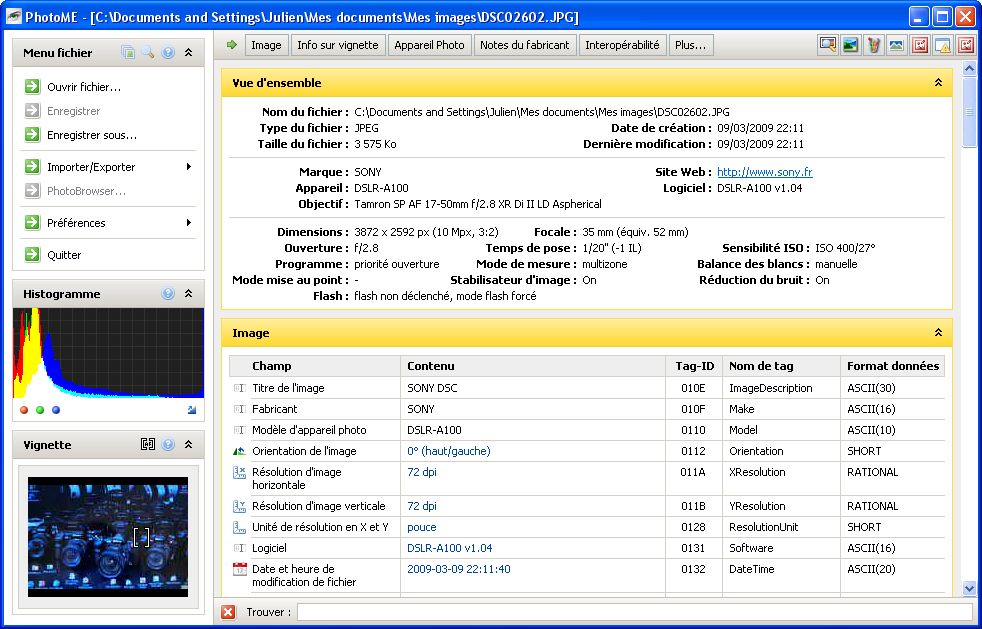Click the blue mountain image toolbar icon

coord(896,45)
